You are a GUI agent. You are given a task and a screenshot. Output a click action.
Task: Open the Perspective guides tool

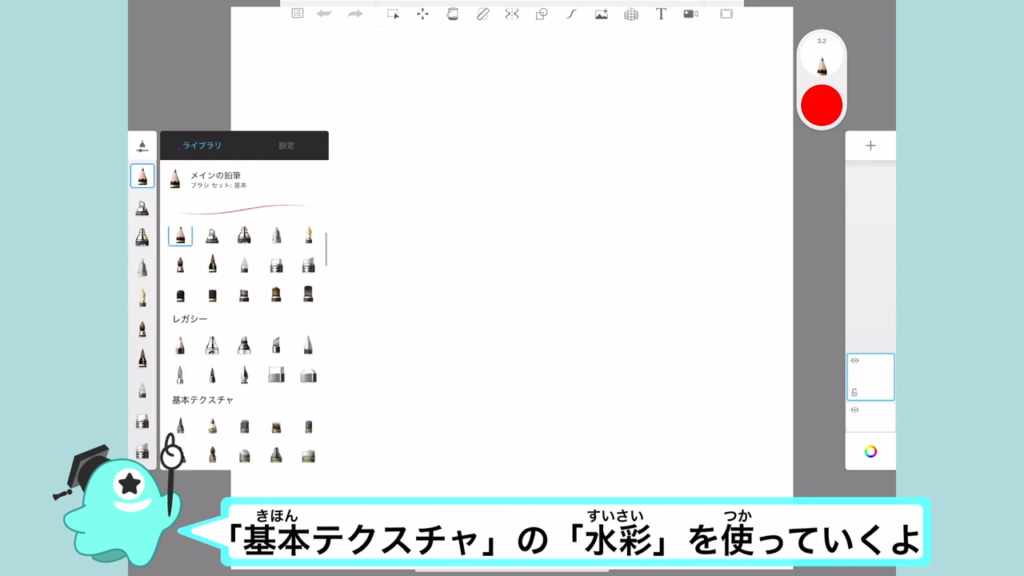coord(631,14)
